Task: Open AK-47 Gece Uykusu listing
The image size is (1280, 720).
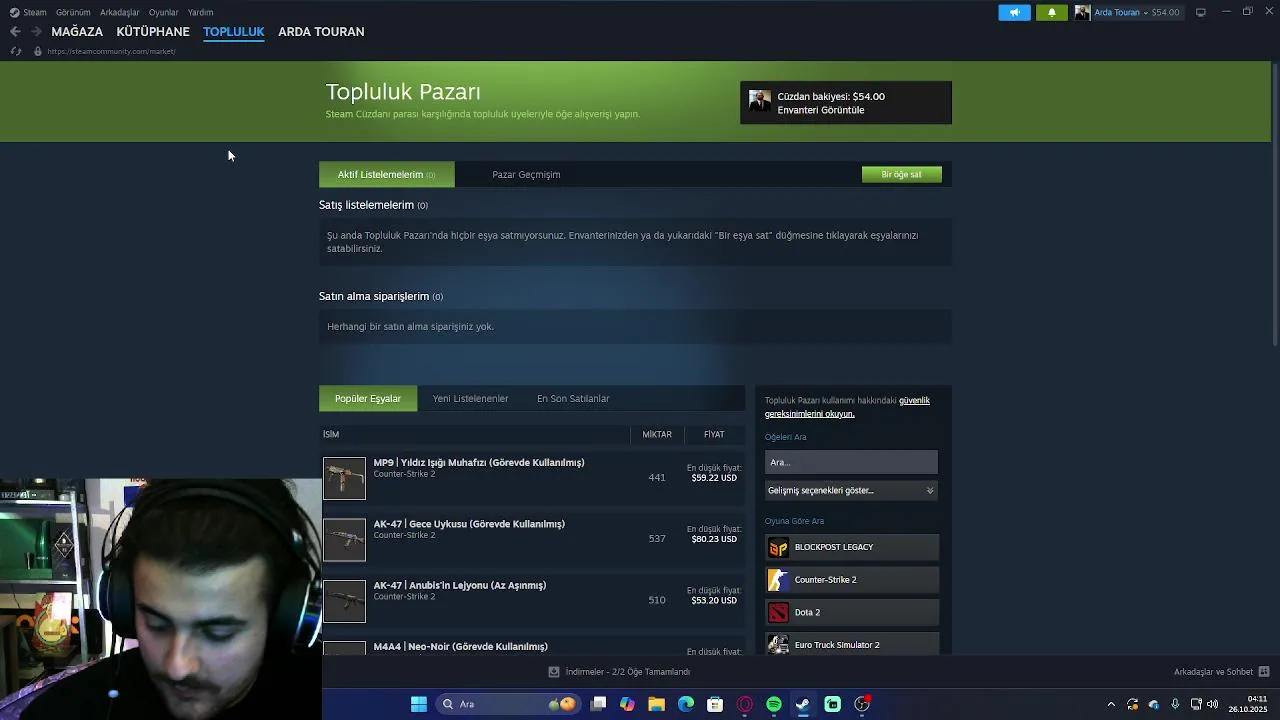Action: (x=469, y=524)
